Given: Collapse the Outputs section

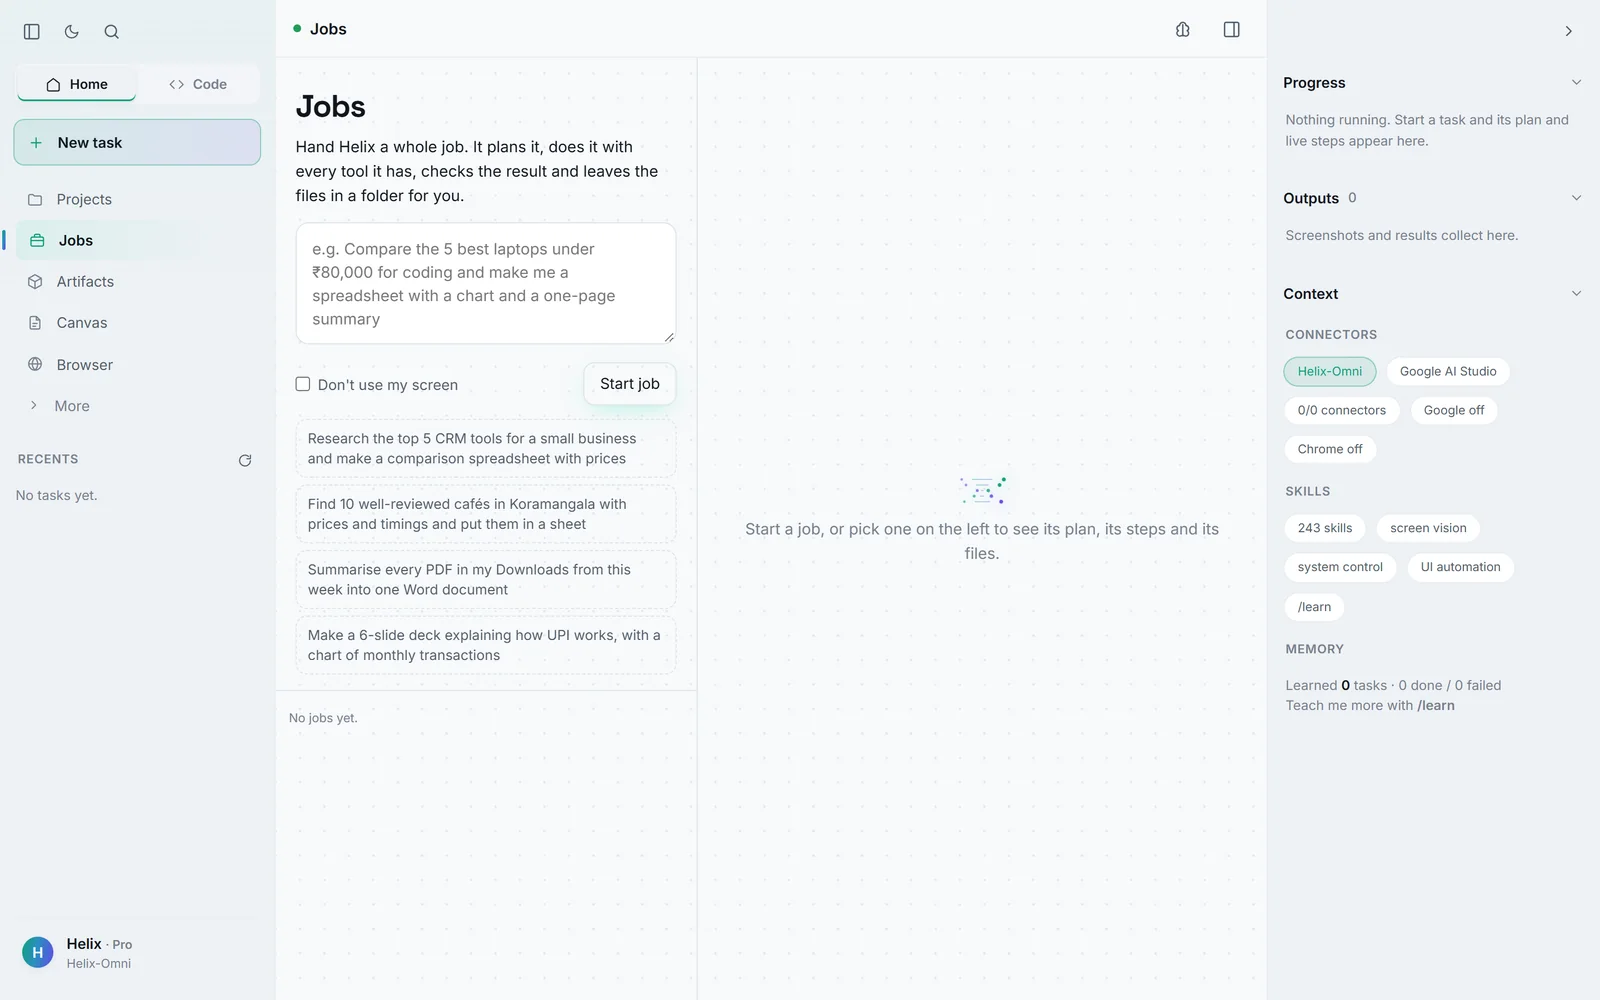Looking at the screenshot, I should click(x=1576, y=197).
